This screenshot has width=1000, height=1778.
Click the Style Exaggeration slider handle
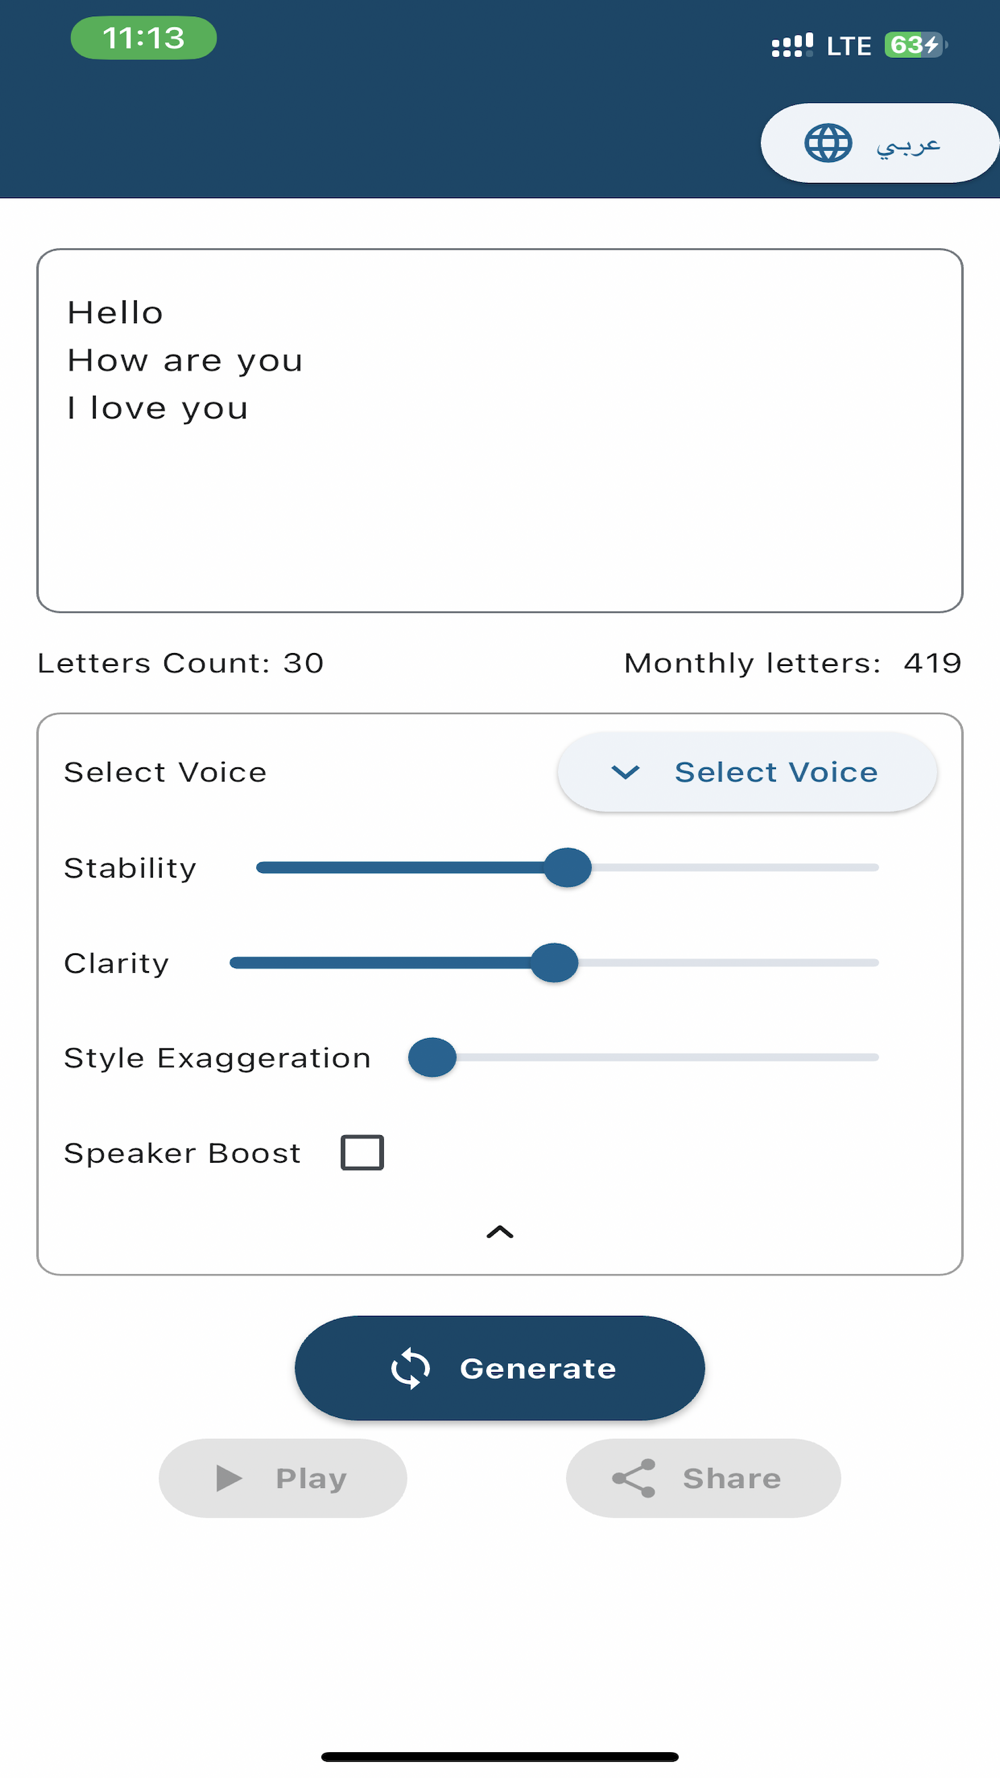pos(433,1057)
